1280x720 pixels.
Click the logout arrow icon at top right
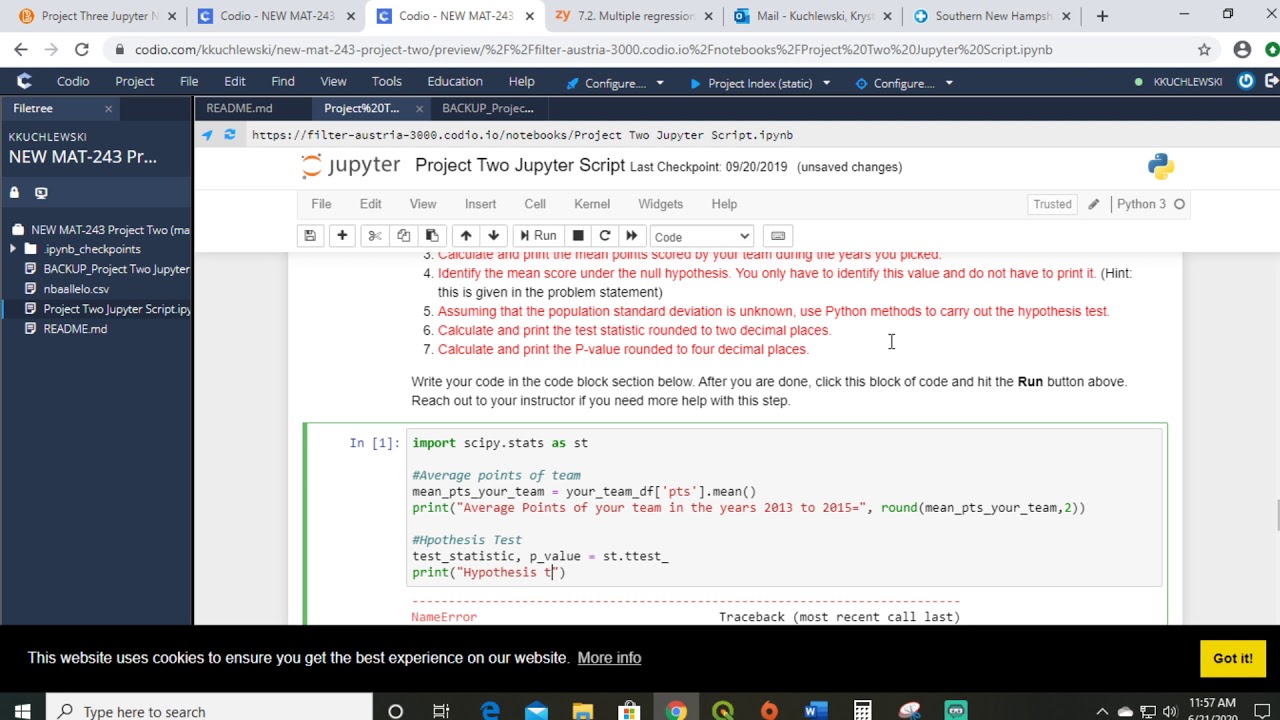tap(1270, 82)
